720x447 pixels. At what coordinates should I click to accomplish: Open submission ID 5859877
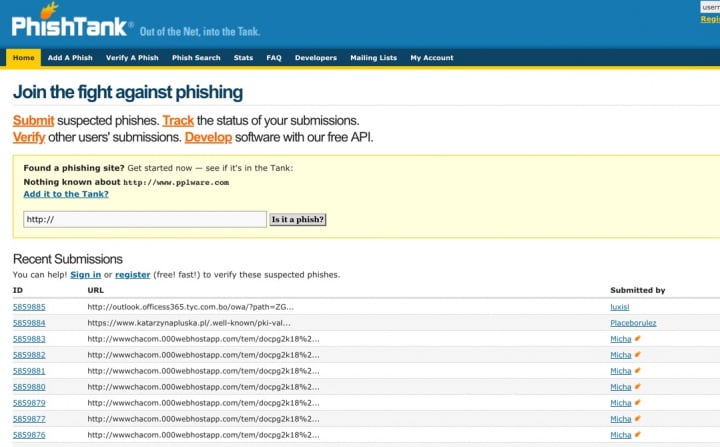pyautogui.click(x=29, y=419)
